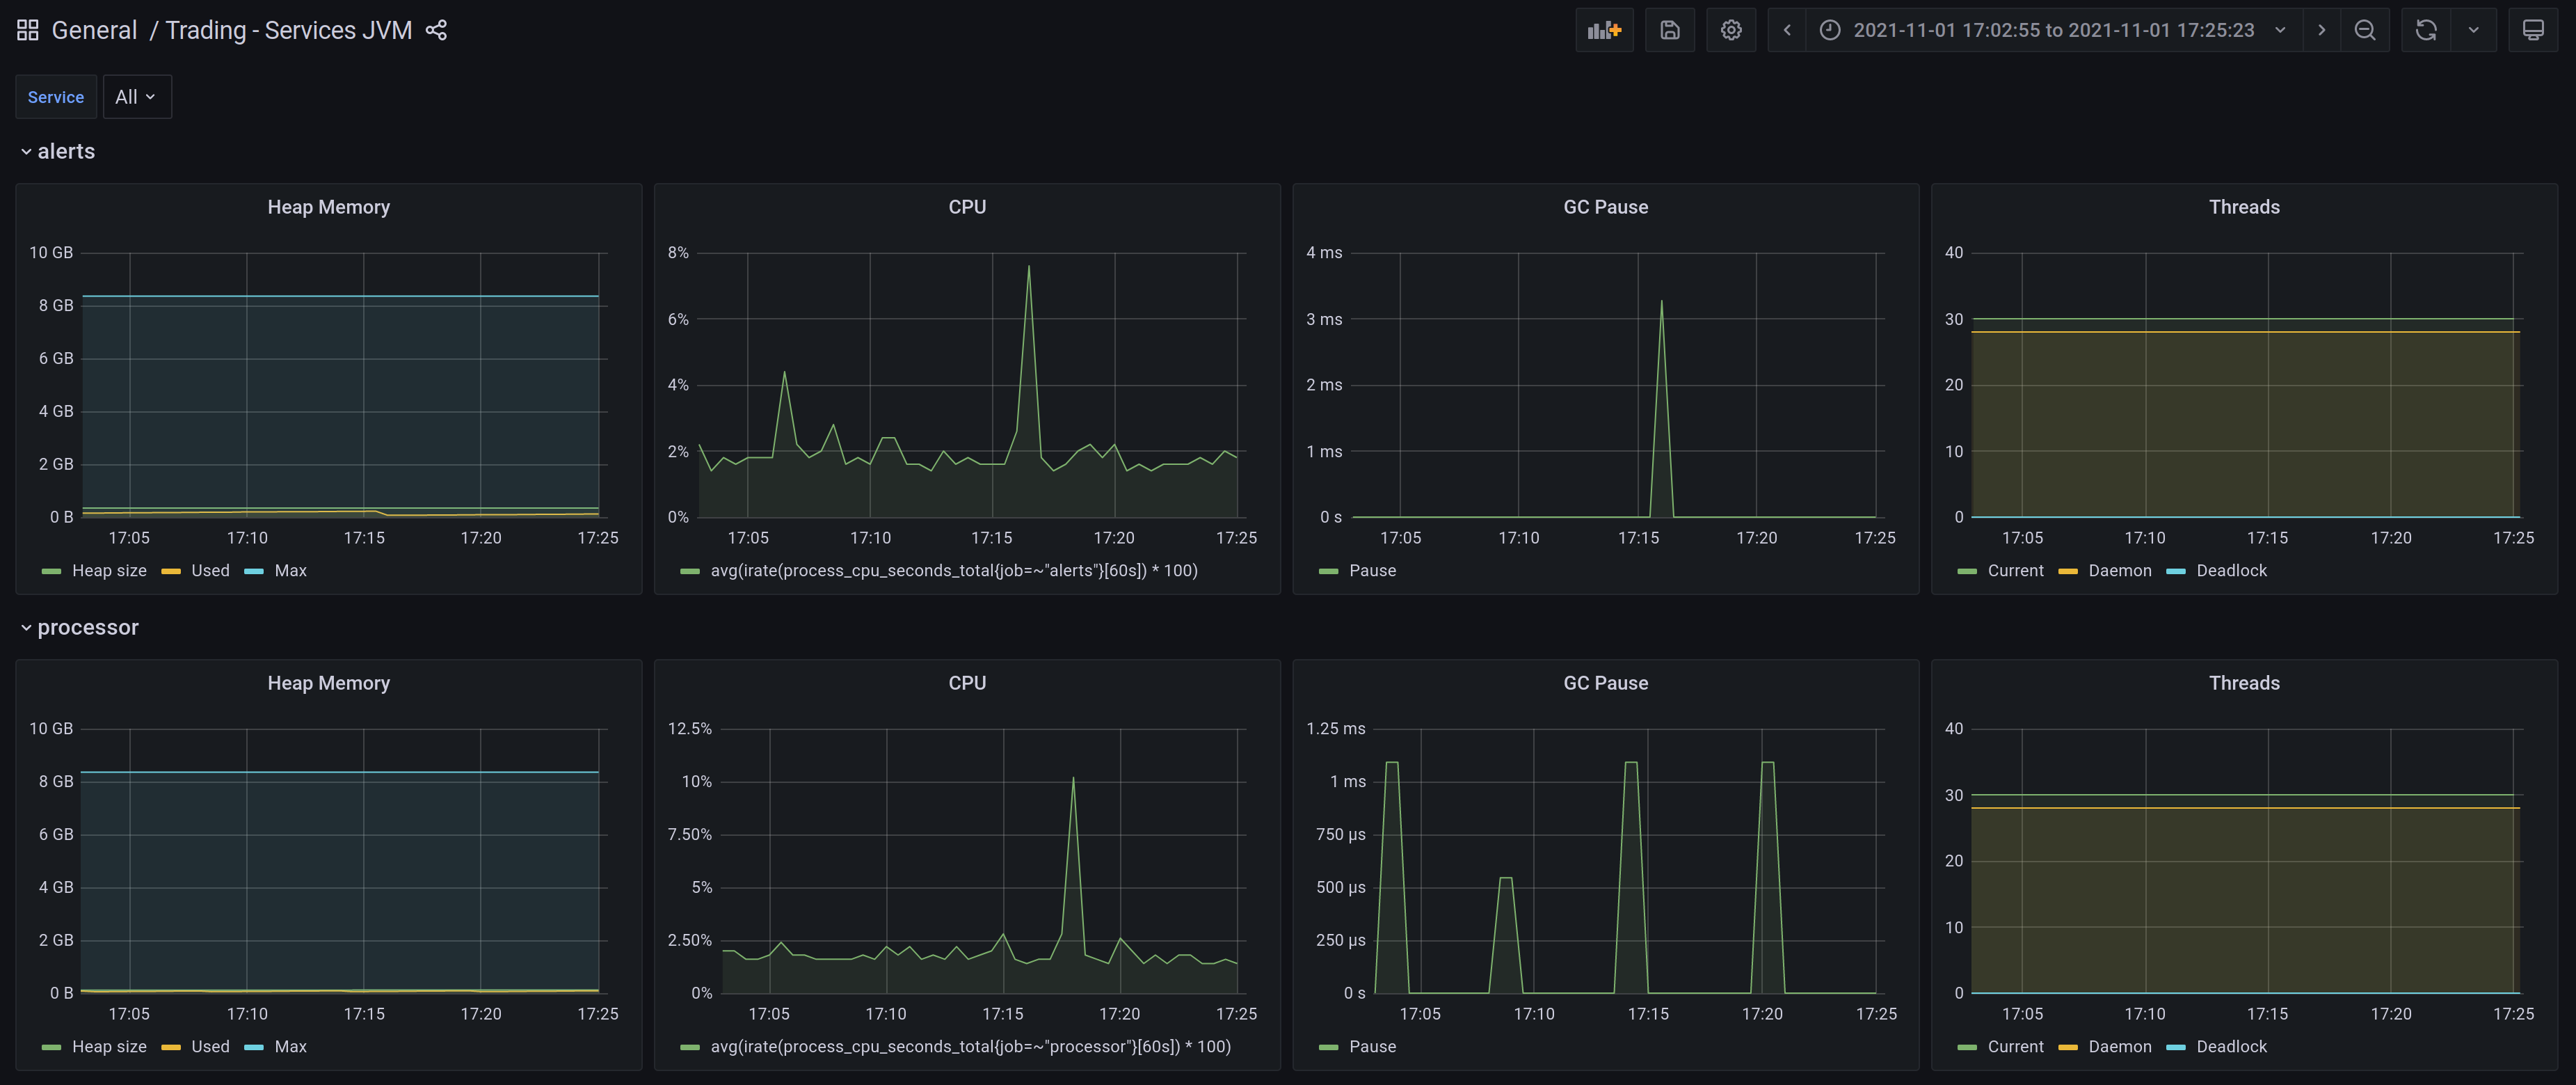Image resolution: width=2576 pixels, height=1085 pixels.
Task: Open the Service variable All dropdown
Action: point(136,97)
